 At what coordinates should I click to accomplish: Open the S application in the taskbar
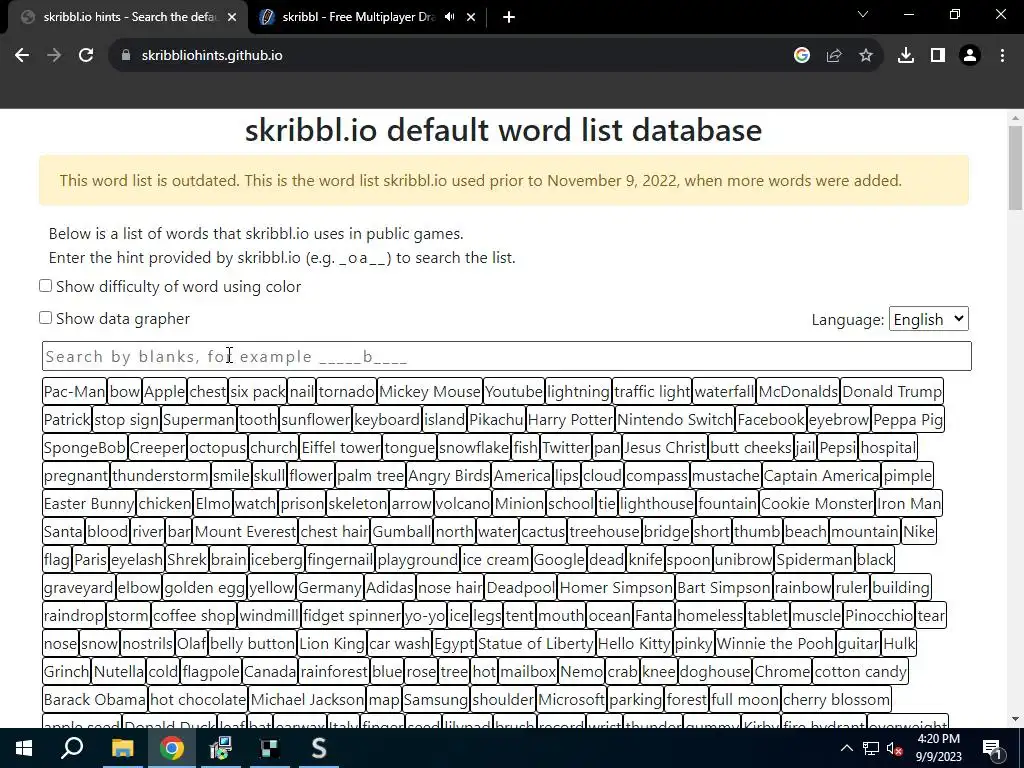(x=319, y=748)
